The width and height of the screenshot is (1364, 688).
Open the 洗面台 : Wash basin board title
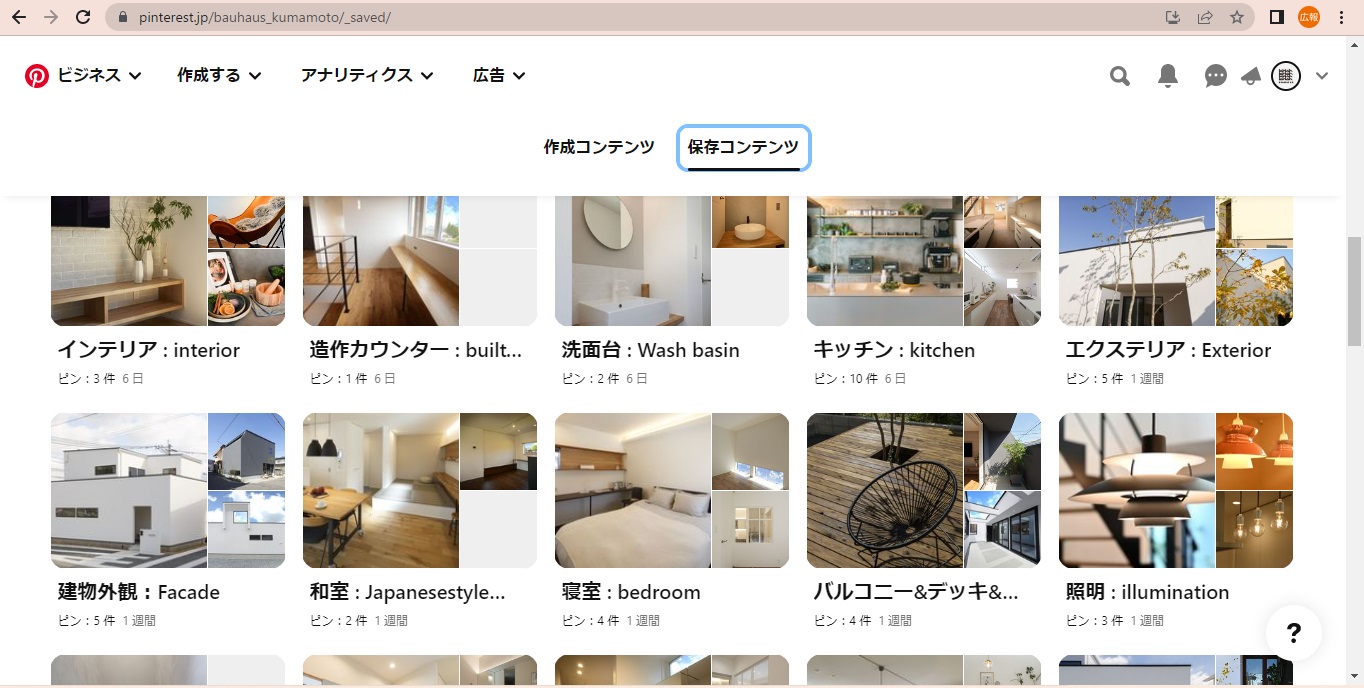tap(651, 350)
